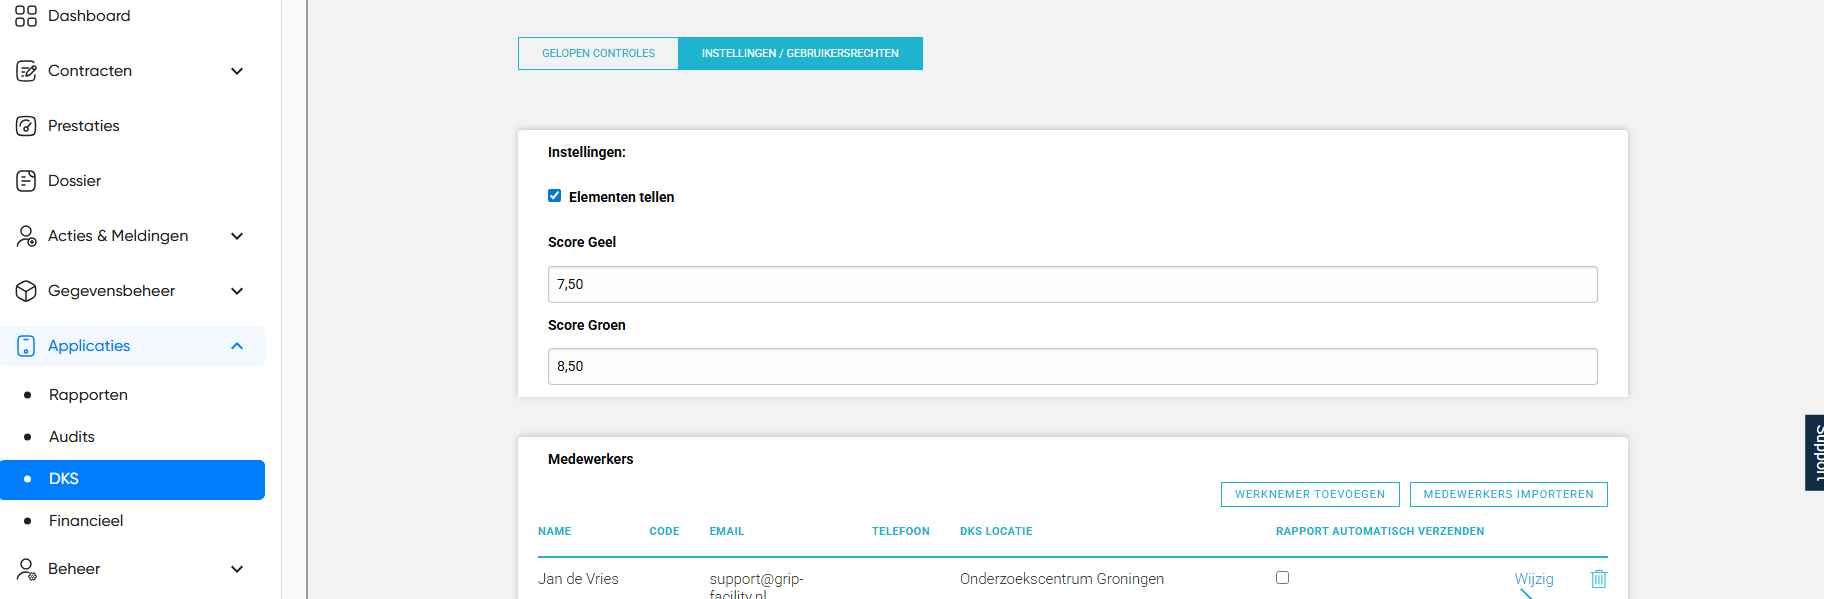
Task: Click the Medewerkers Importeren button
Action: coord(1508,495)
